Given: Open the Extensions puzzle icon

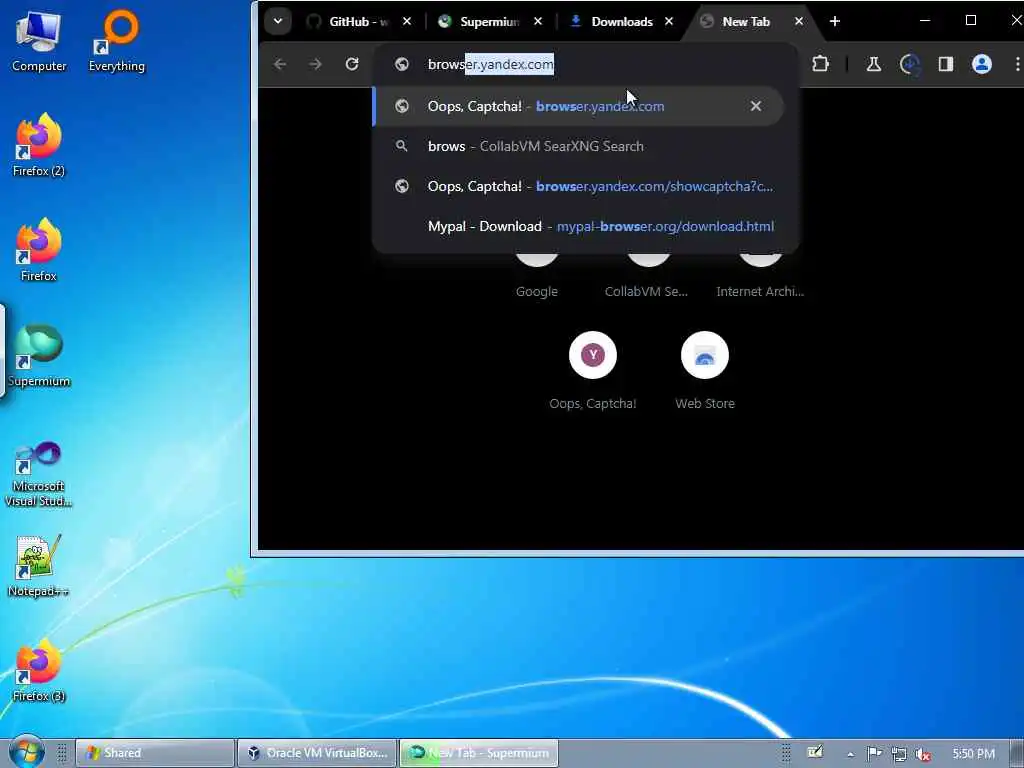Looking at the screenshot, I should click(820, 64).
